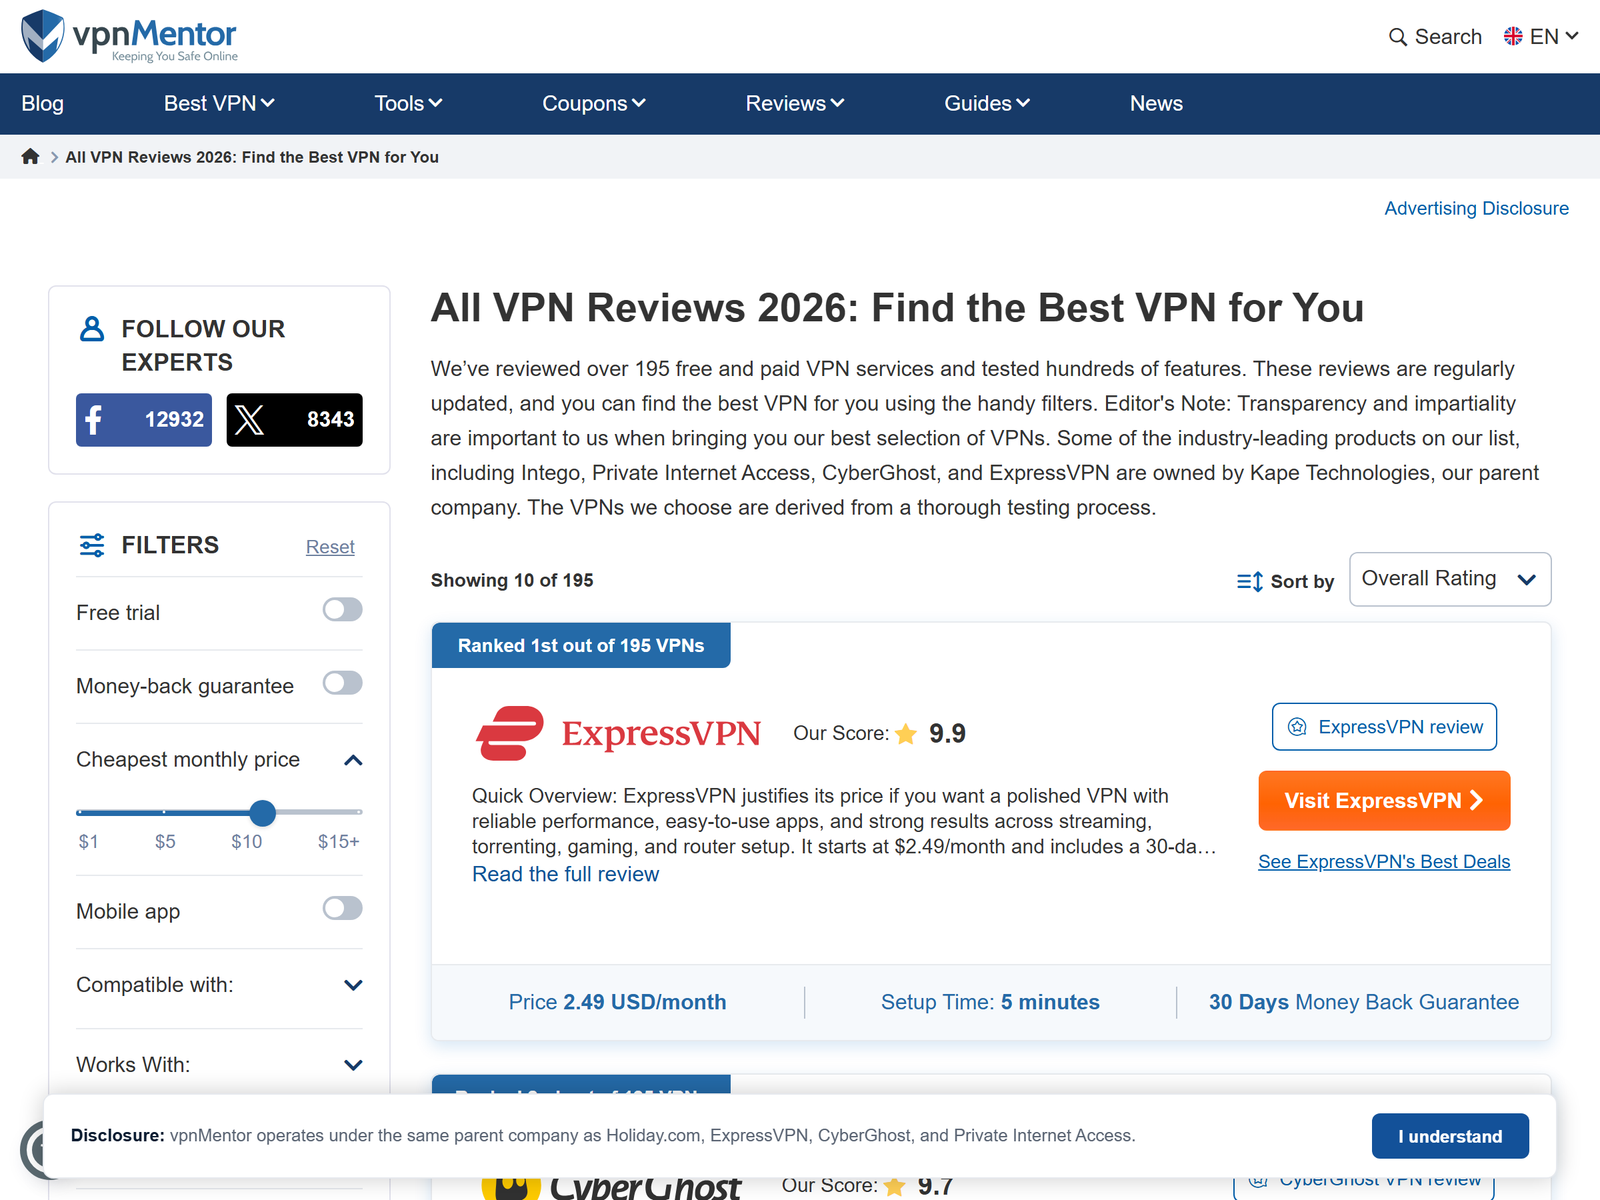Read the full review of ExpressVPN
This screenshot has width=1600, height=1200.
click(x=566, y=874)
